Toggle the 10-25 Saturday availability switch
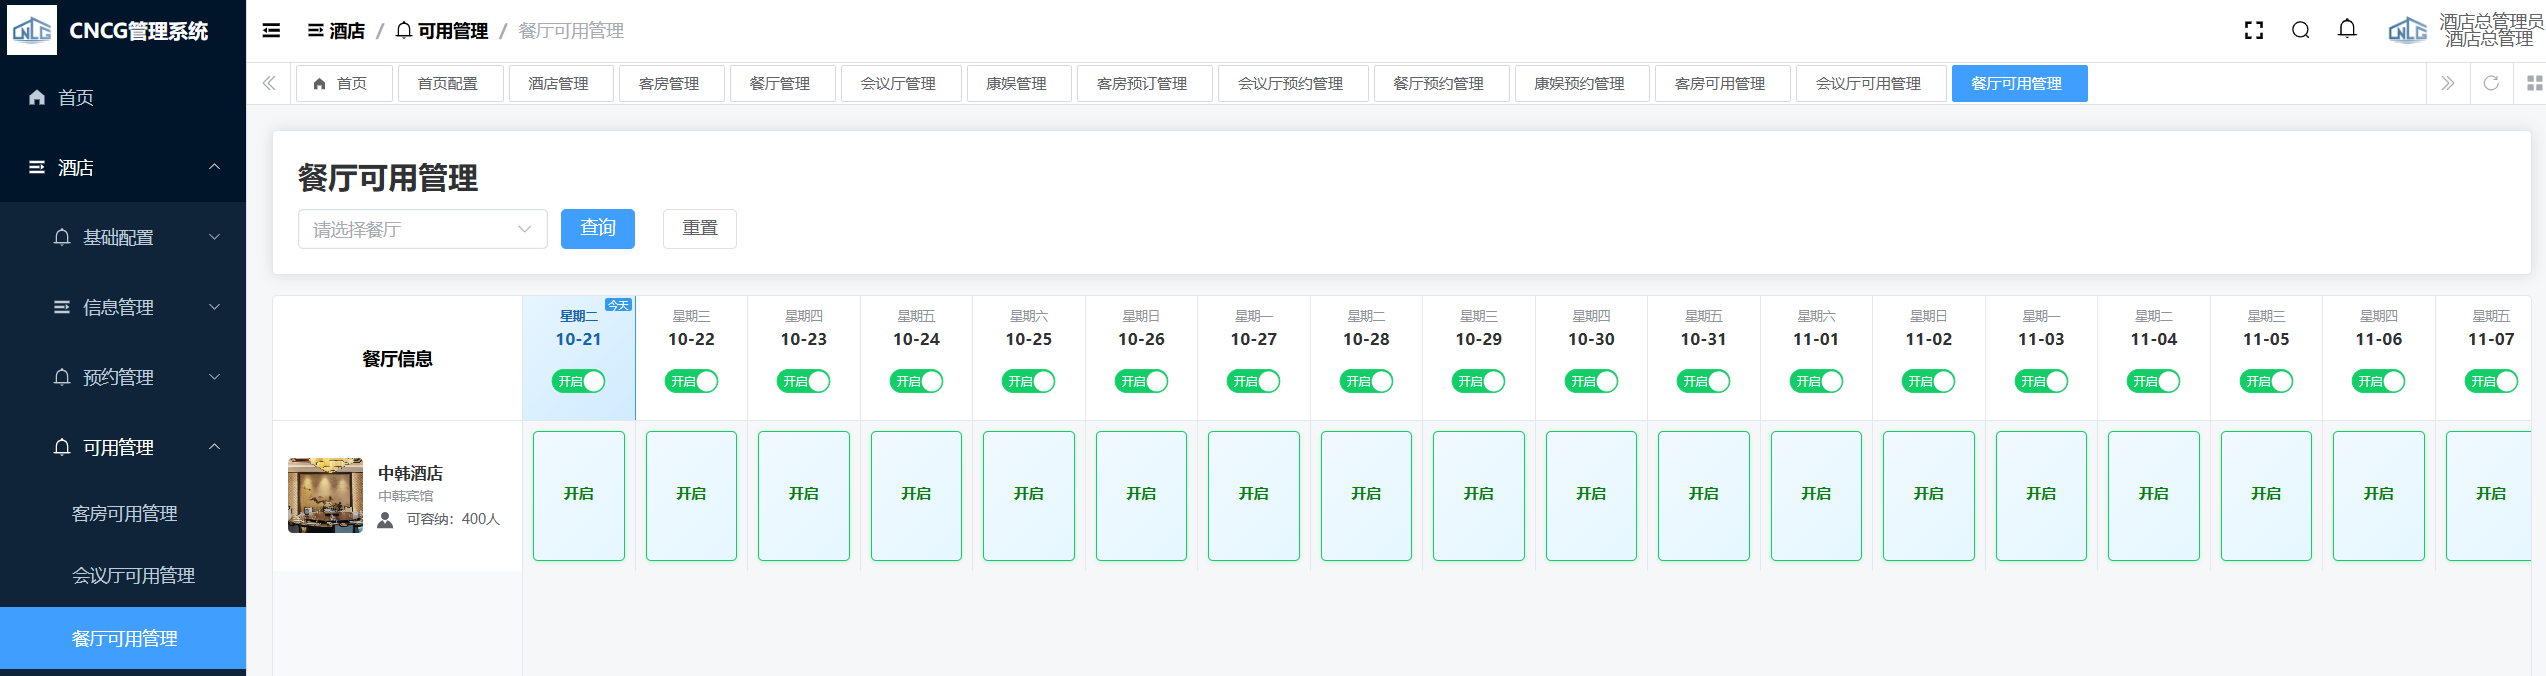 pos(1028,381)
